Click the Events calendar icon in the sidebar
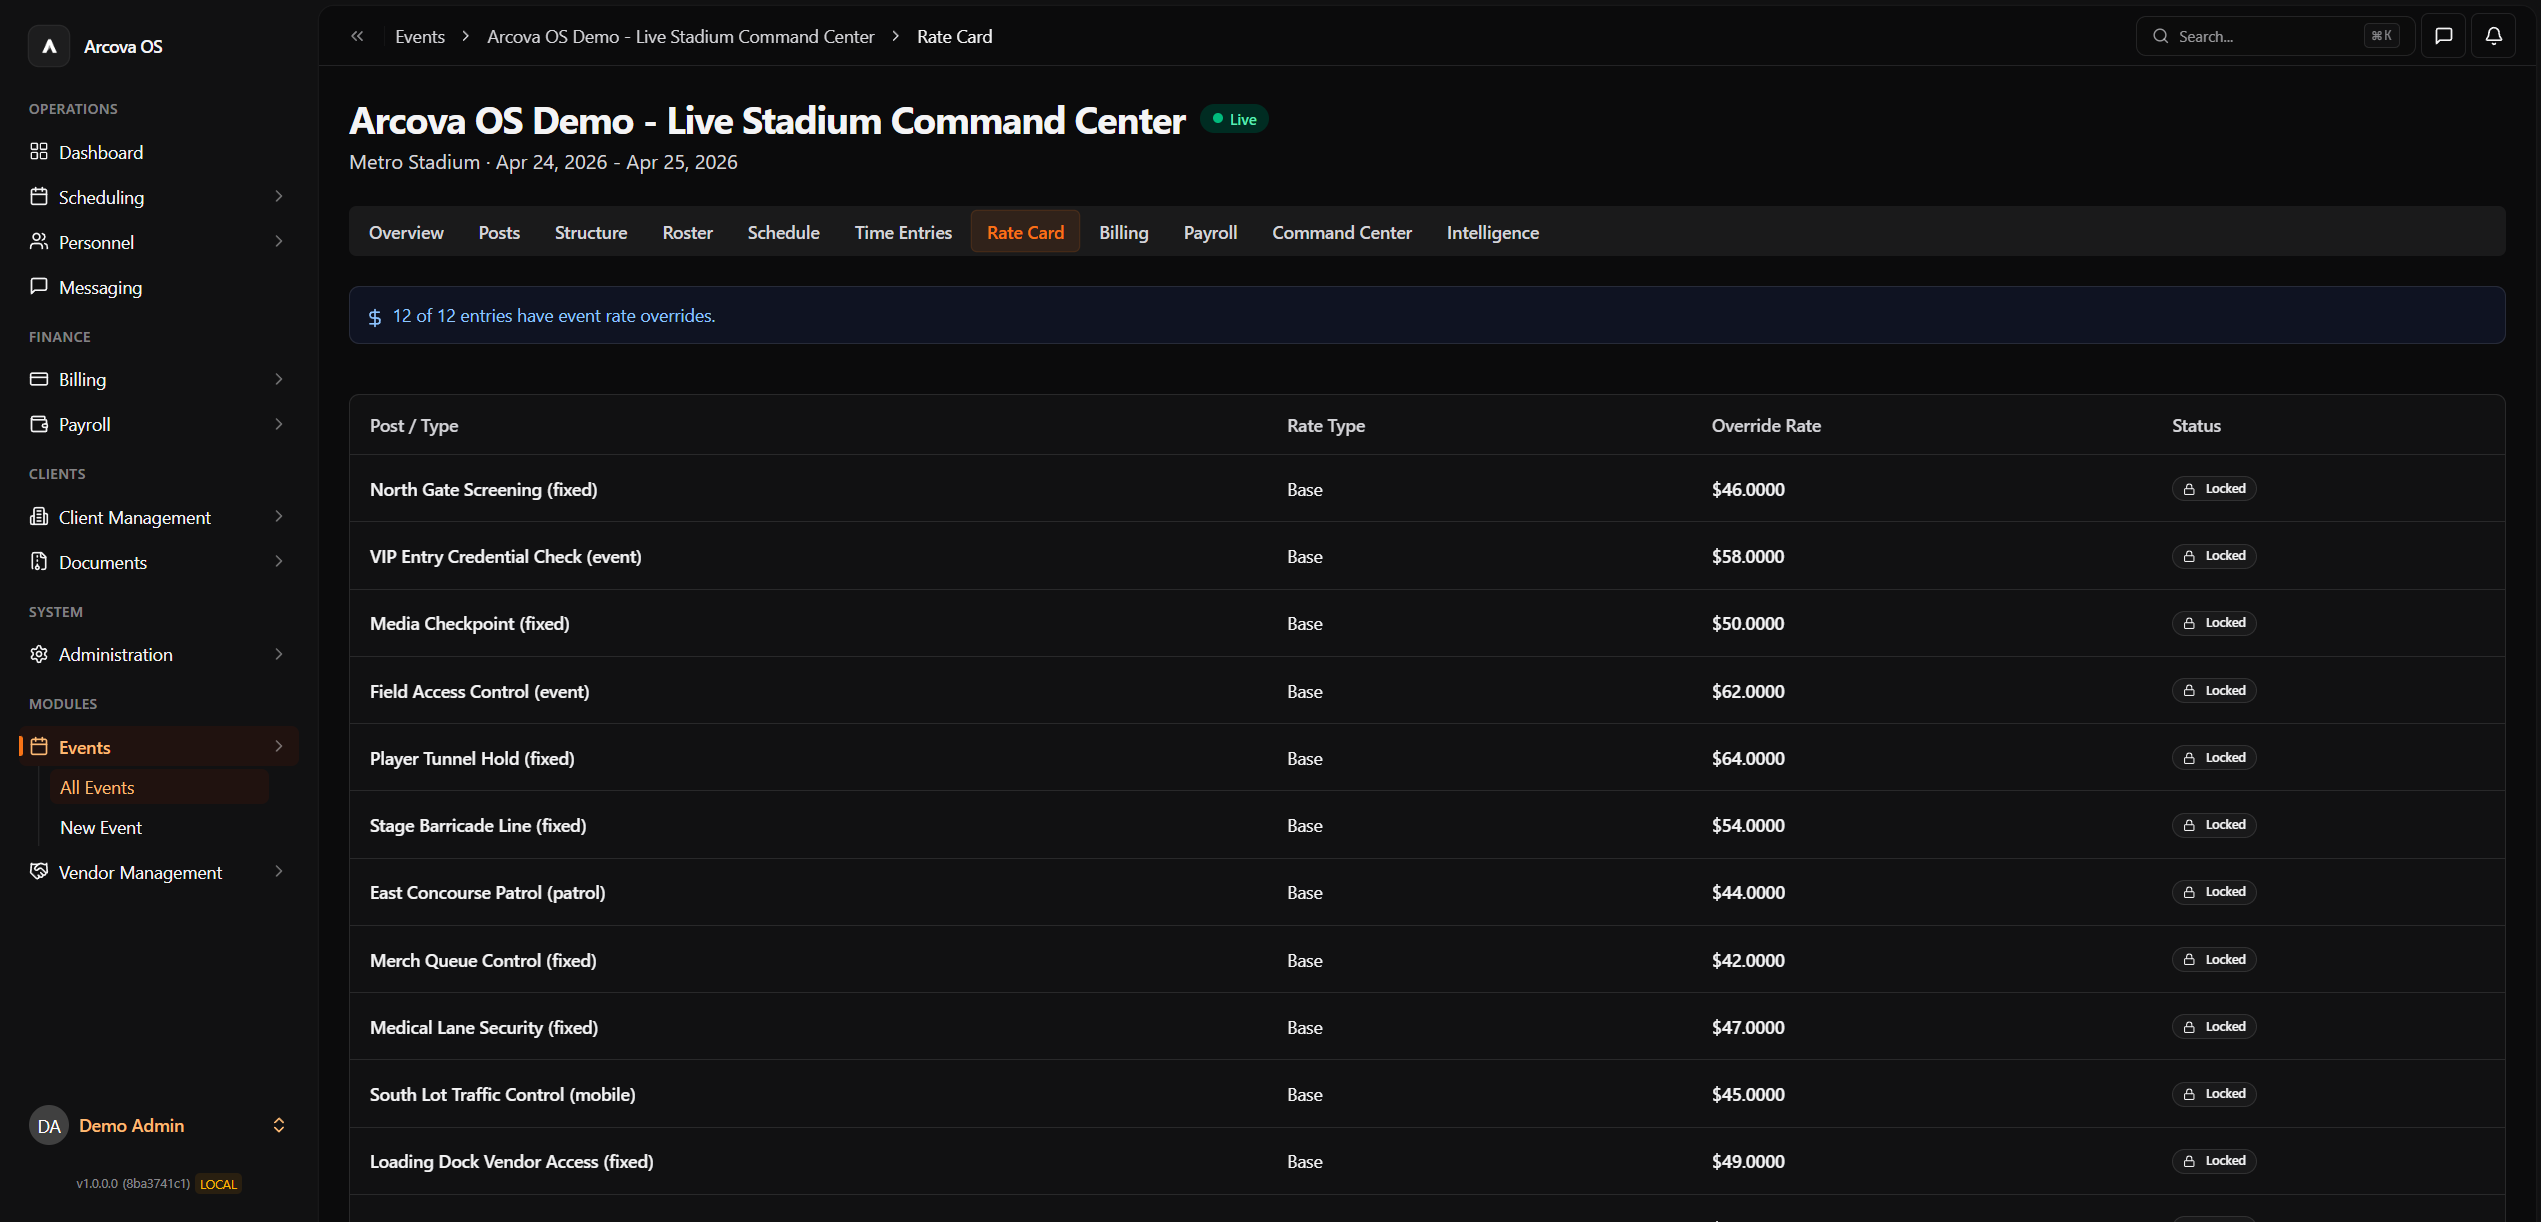Viewport: 2541px width, 1222px height. (39, 747)
